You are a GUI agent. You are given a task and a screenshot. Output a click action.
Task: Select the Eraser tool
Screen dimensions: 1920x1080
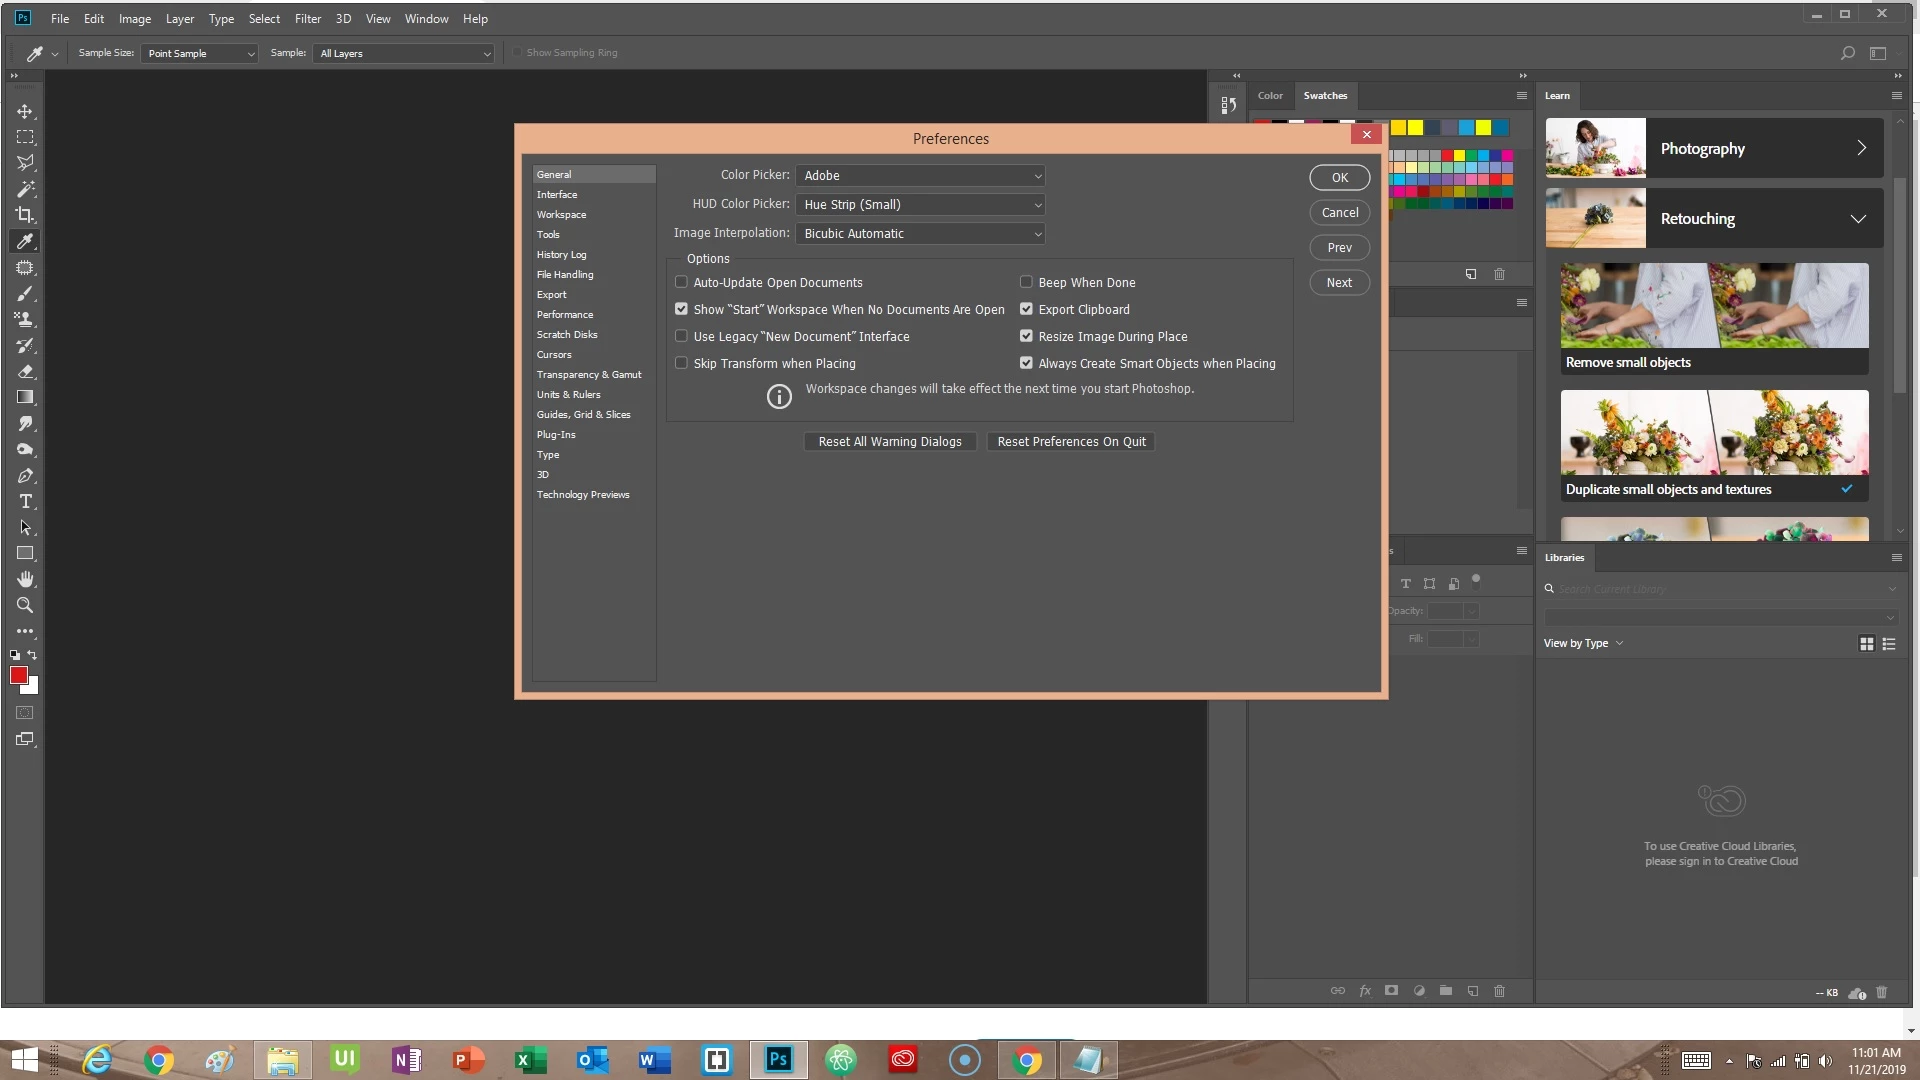[x=25, y=372]
